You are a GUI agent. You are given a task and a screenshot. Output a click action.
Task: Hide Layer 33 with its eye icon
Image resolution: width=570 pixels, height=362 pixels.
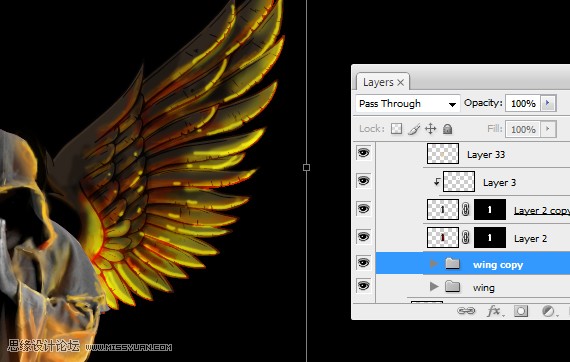point(364,153)
